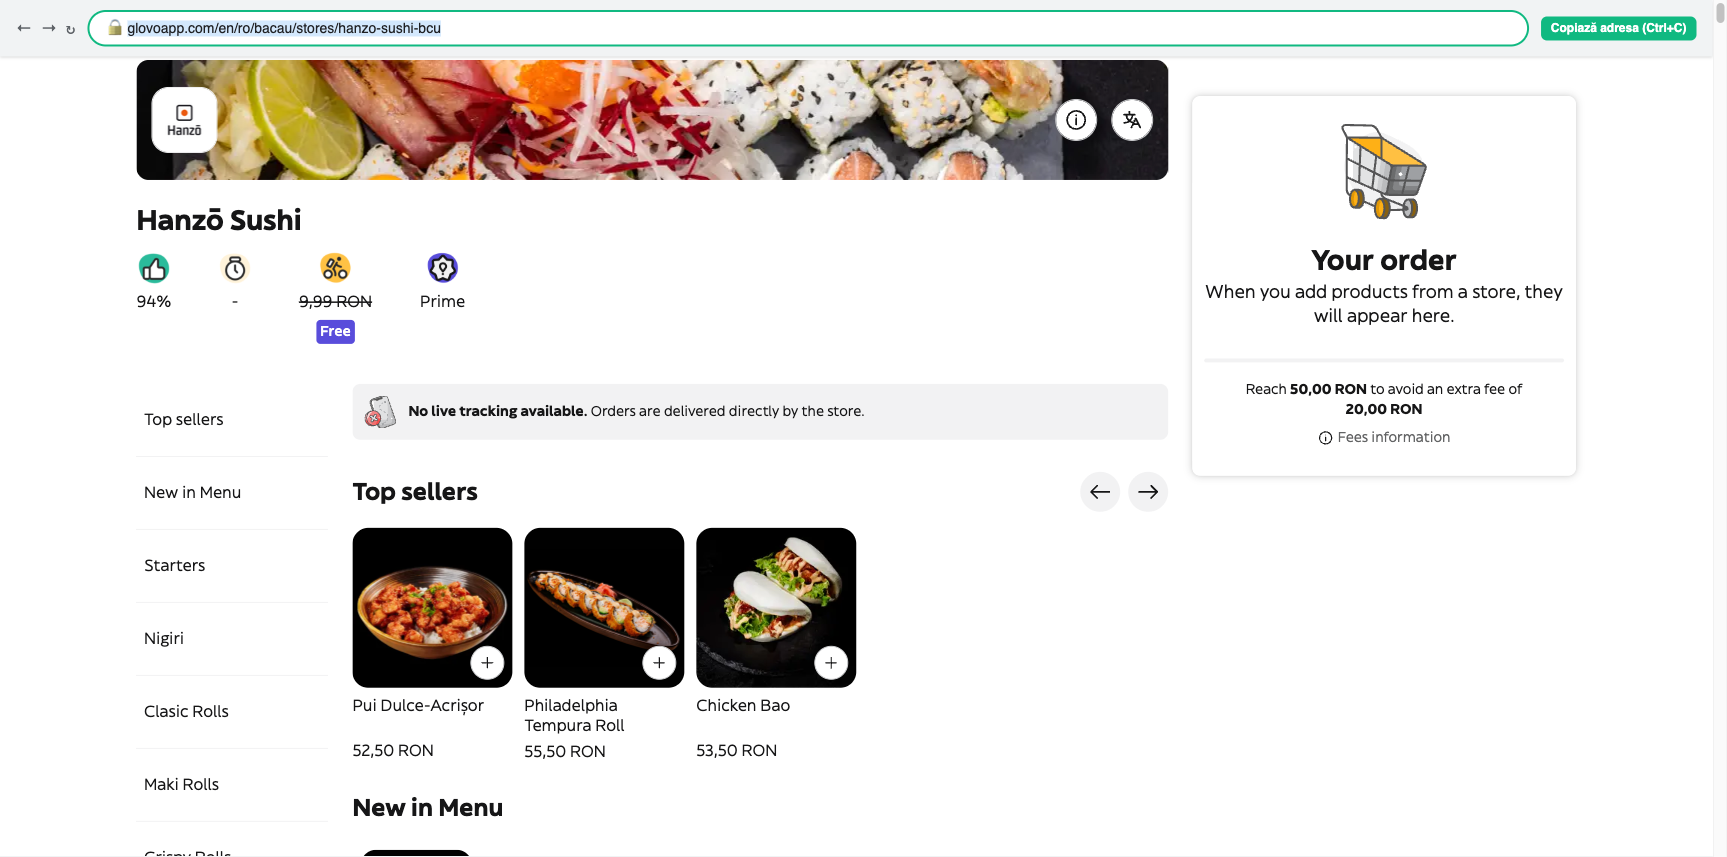This screenshot has width=1727, height=857.
Task: Click the Your order heading
Action: pos(1384,261)
